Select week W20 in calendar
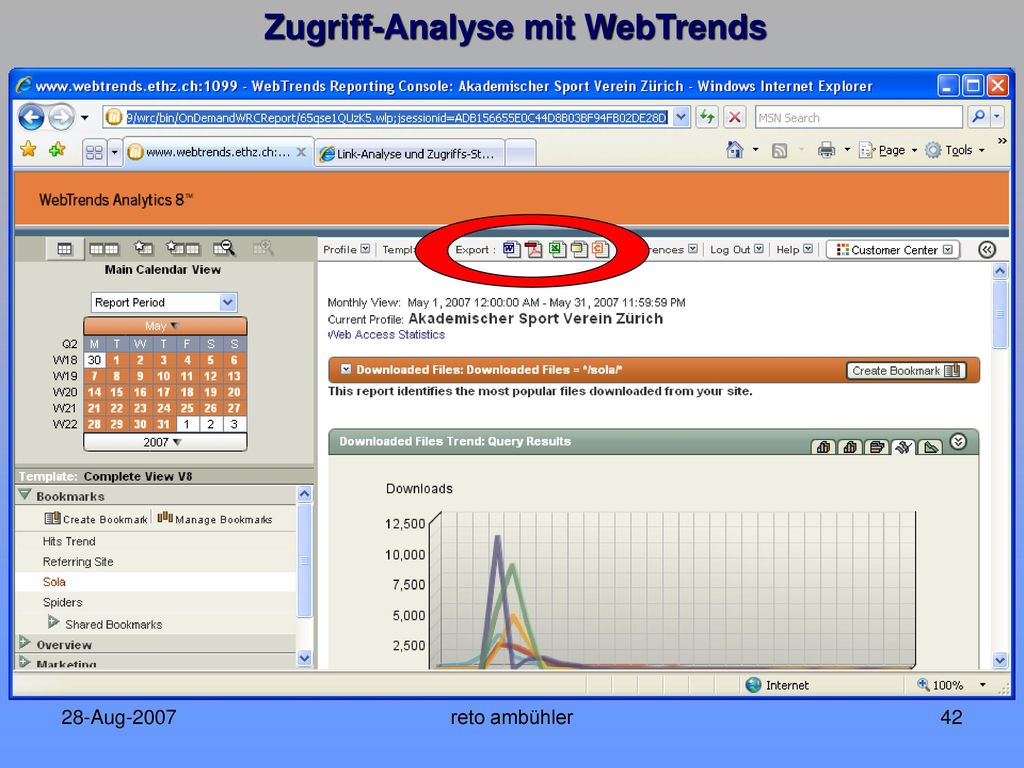The width and height of the screenshot is (1024, 768). pyautogui.click(x=65, y=392)
